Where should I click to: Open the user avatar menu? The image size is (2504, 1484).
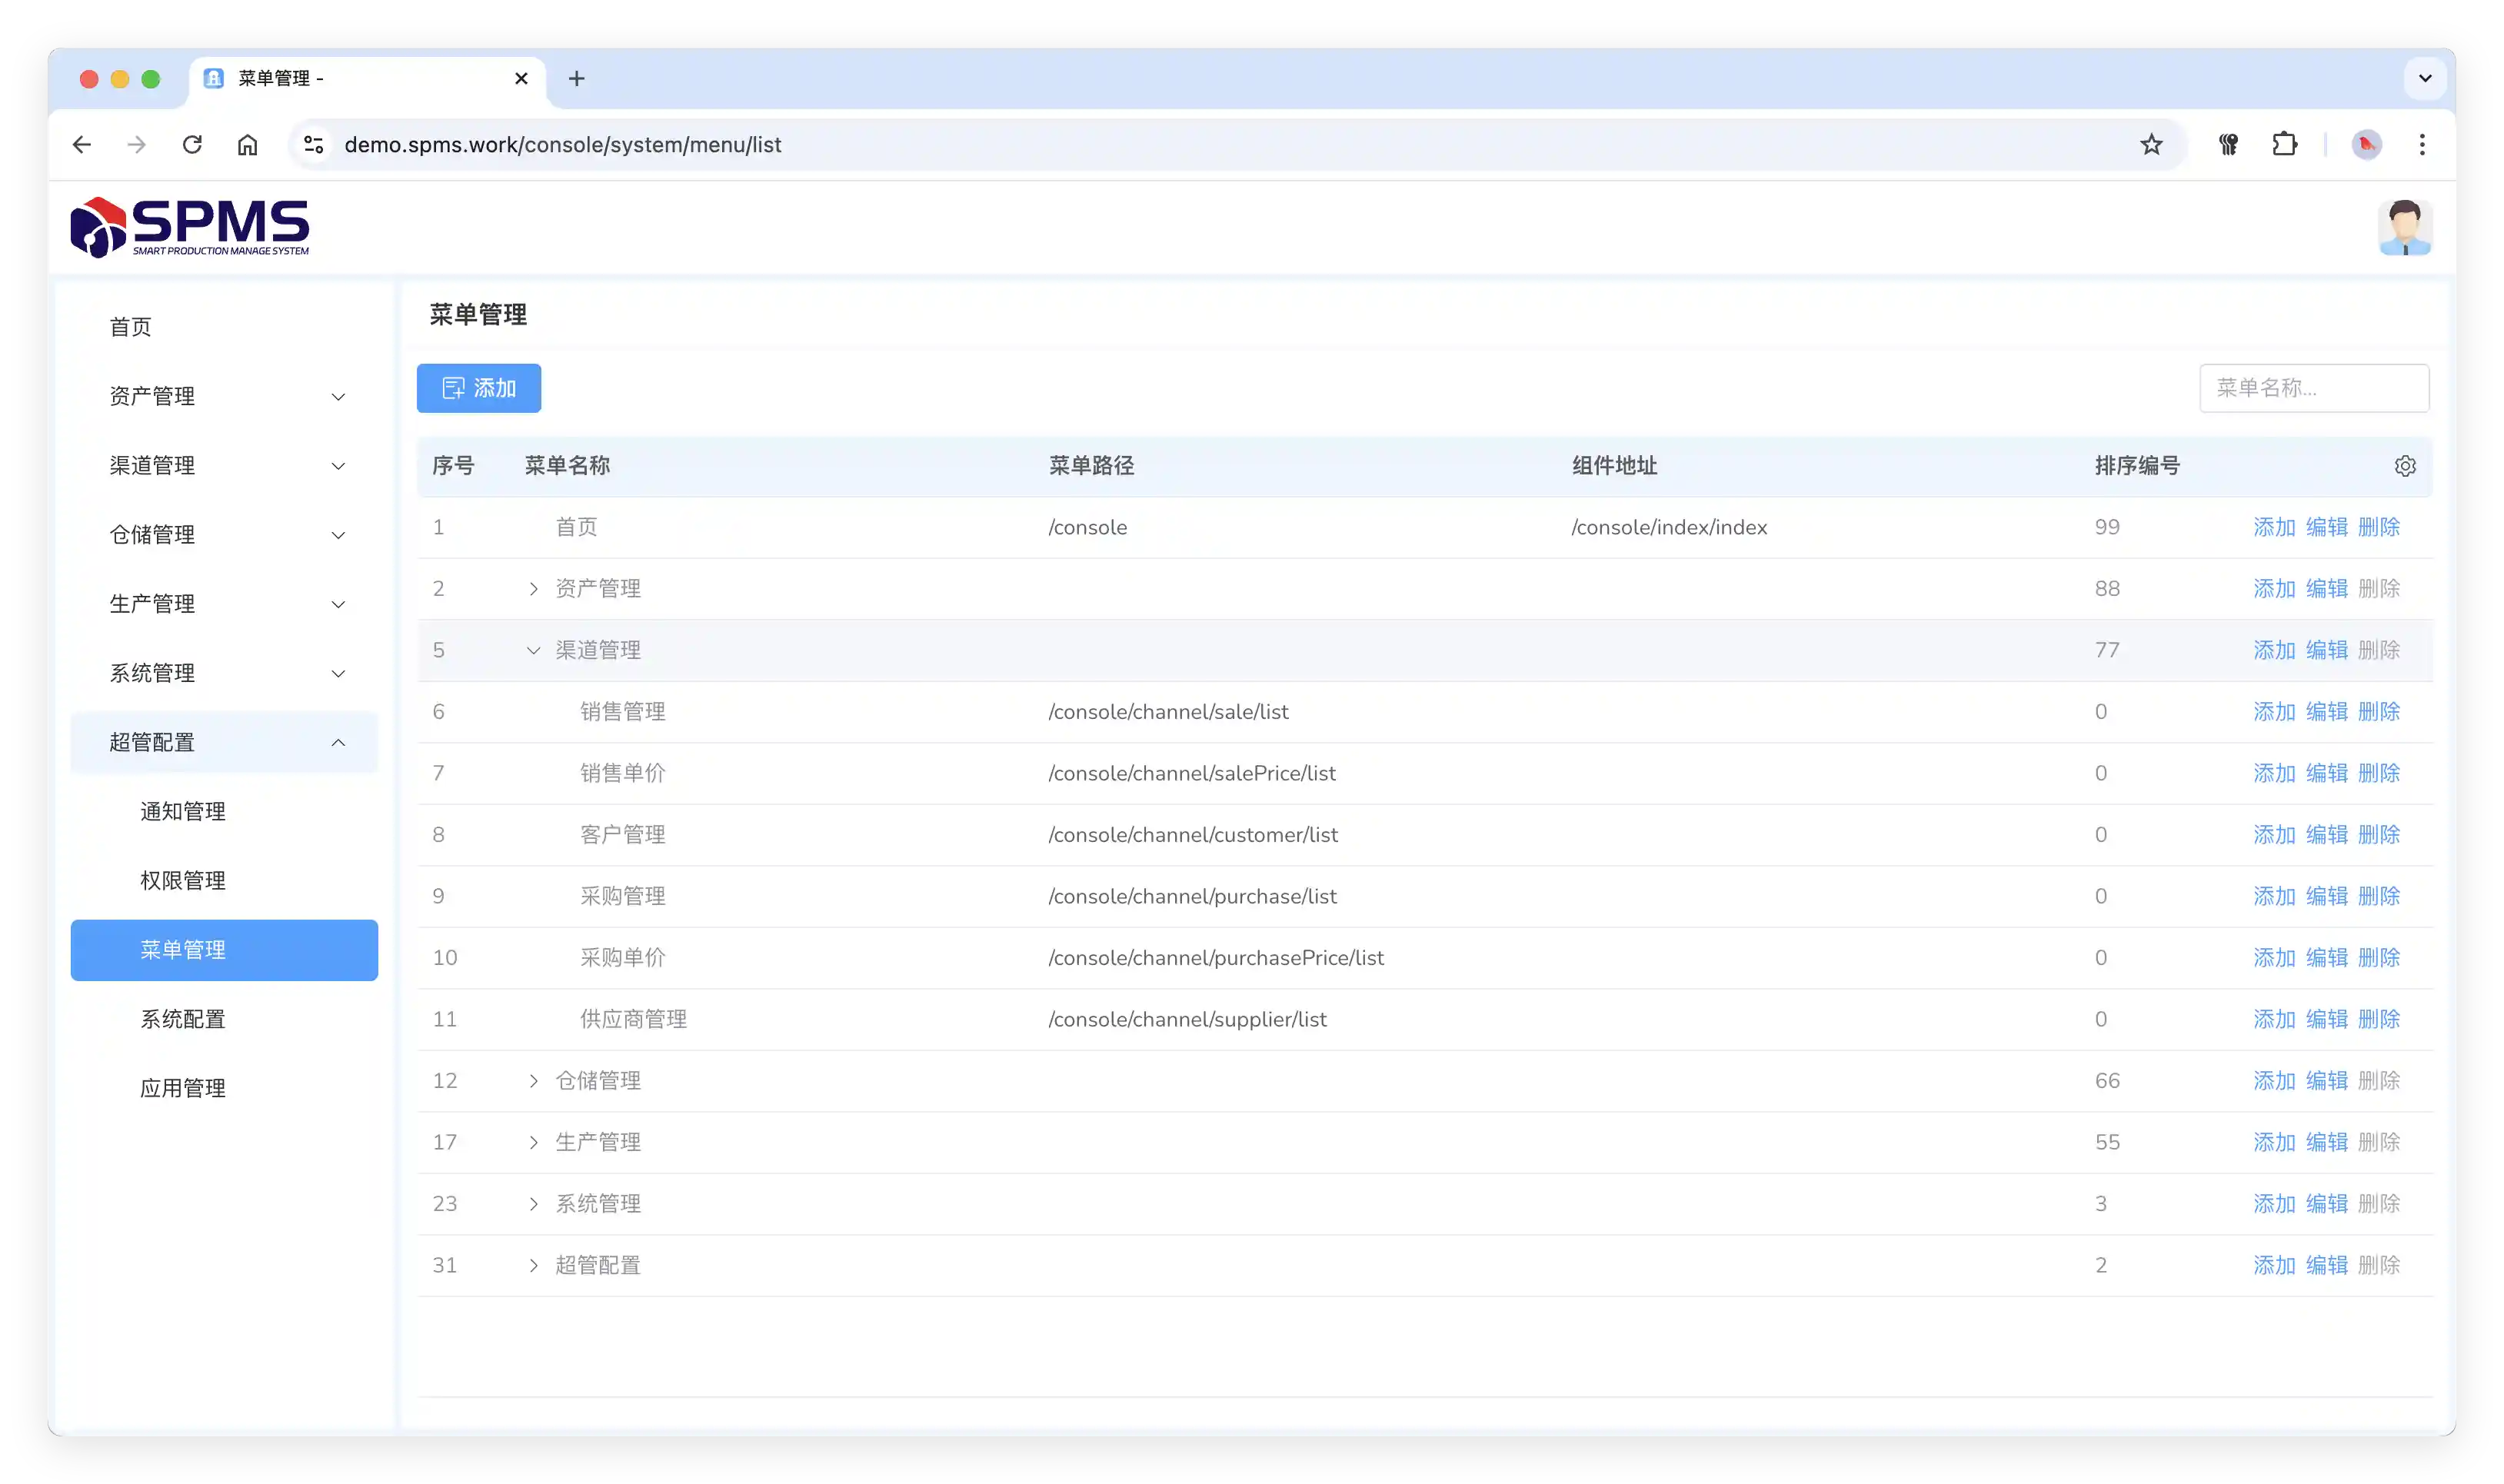point(2404,228)
